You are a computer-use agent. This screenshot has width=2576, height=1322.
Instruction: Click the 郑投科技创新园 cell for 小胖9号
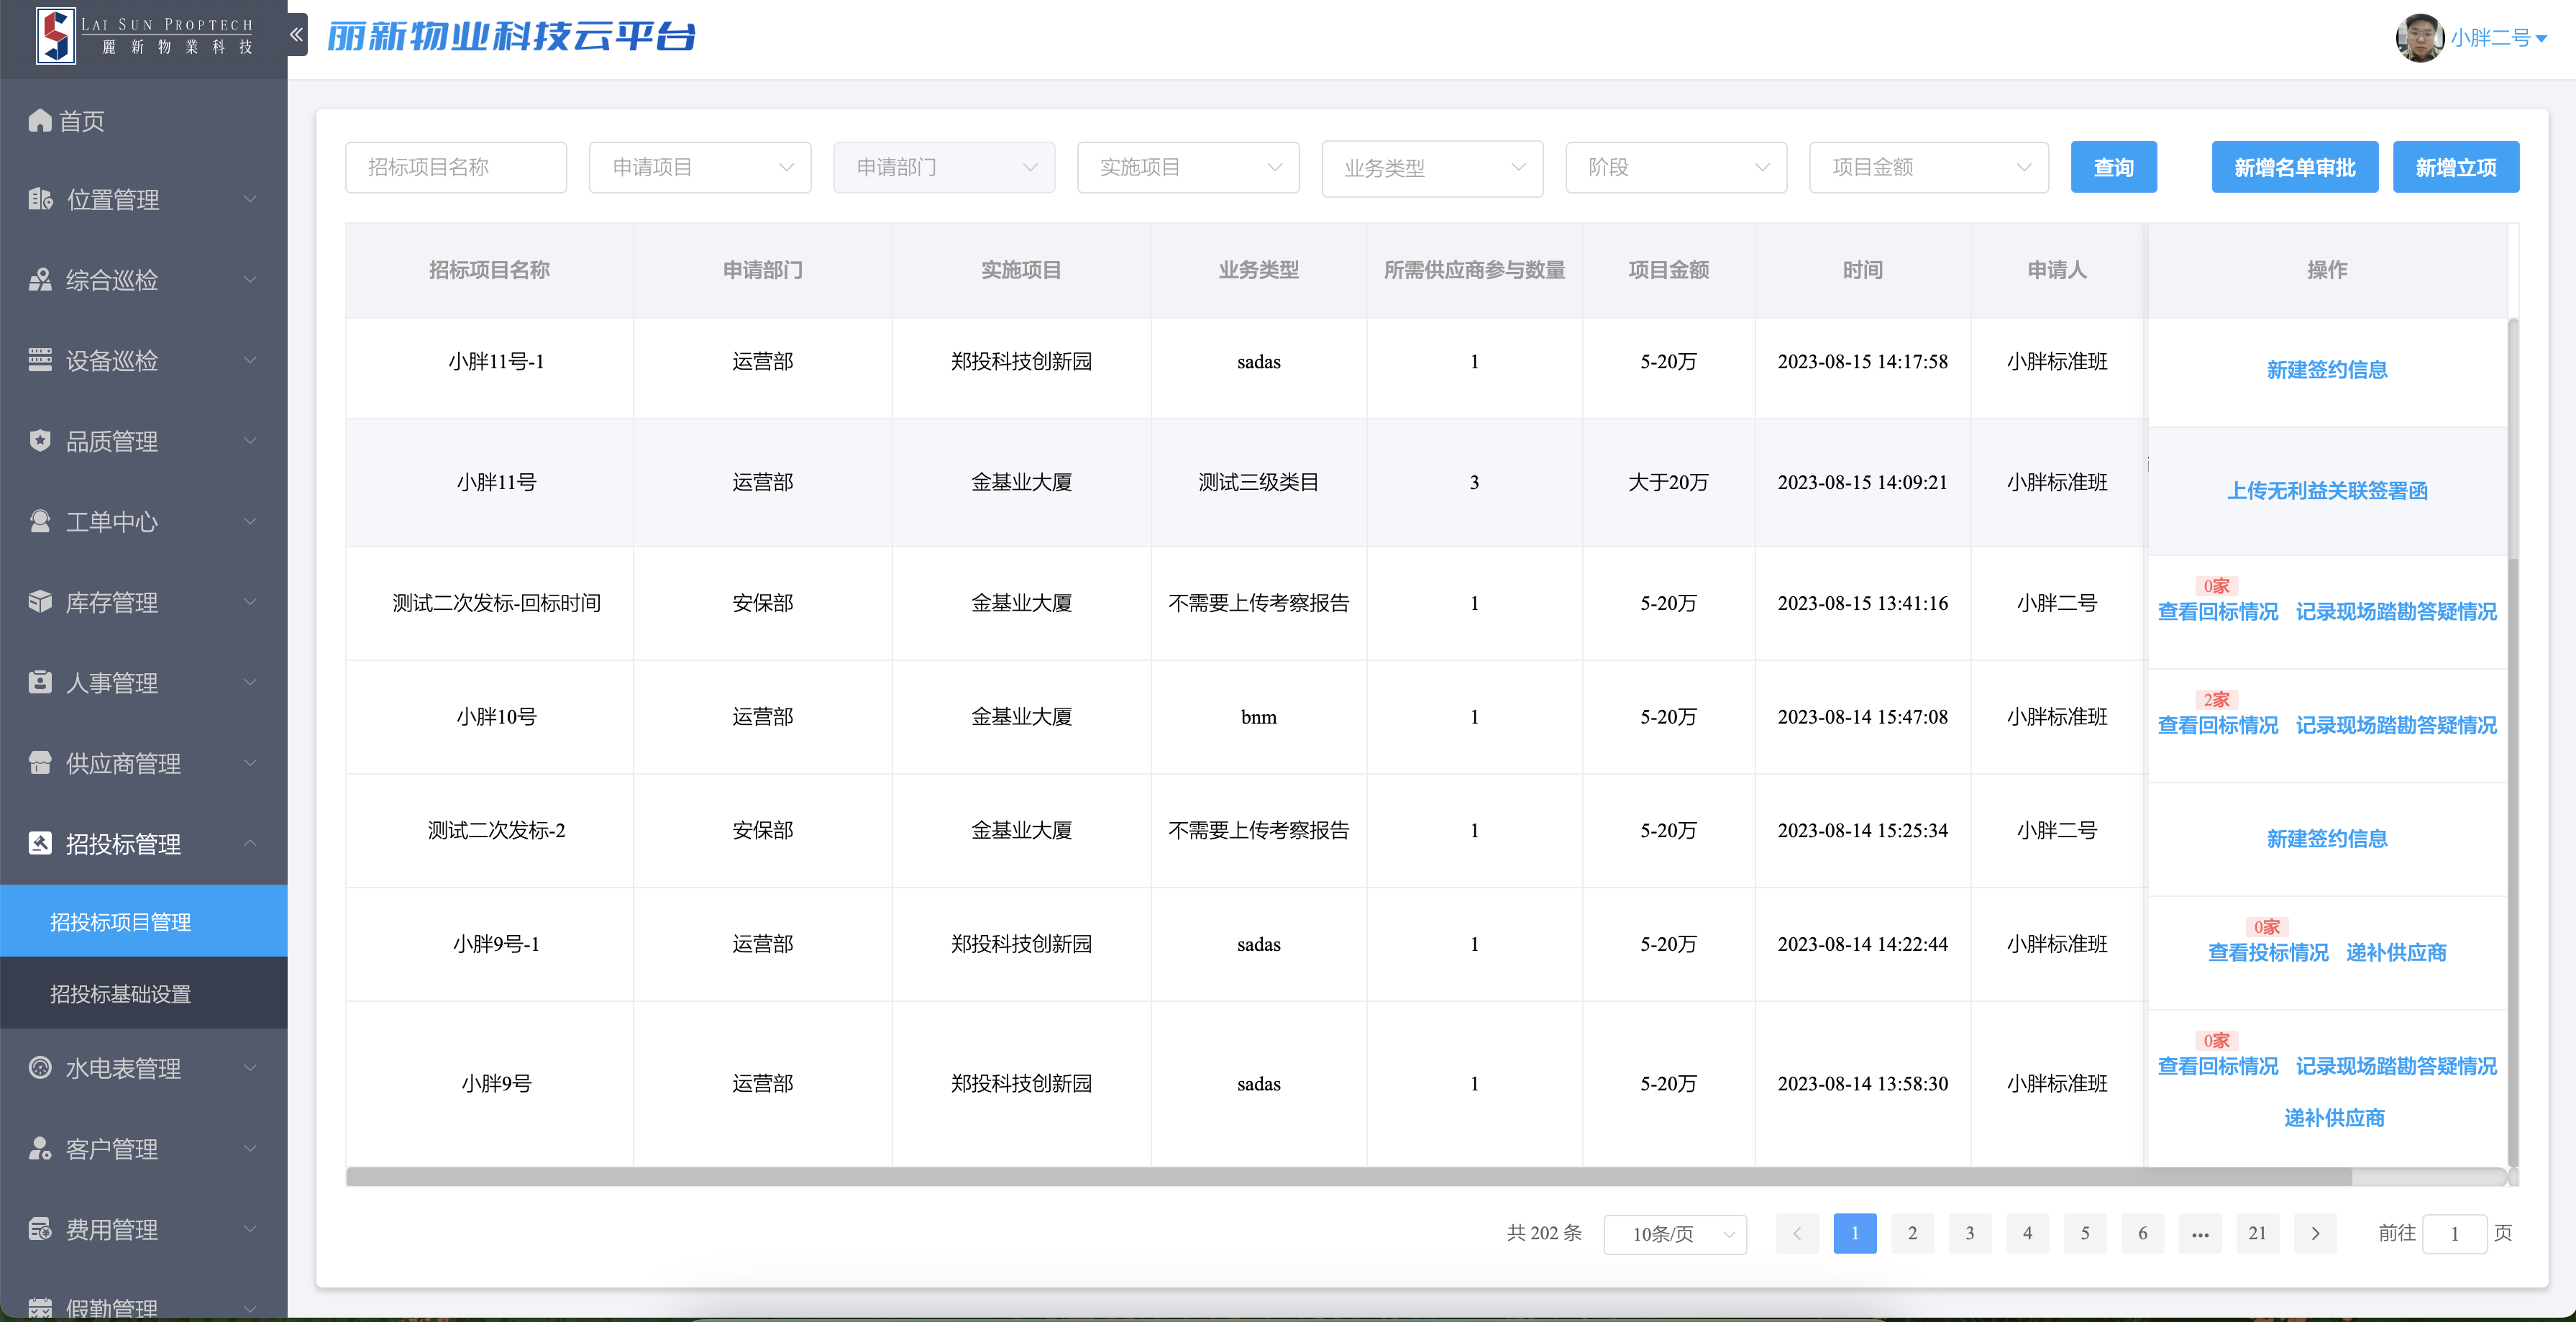point(1021,1083)
